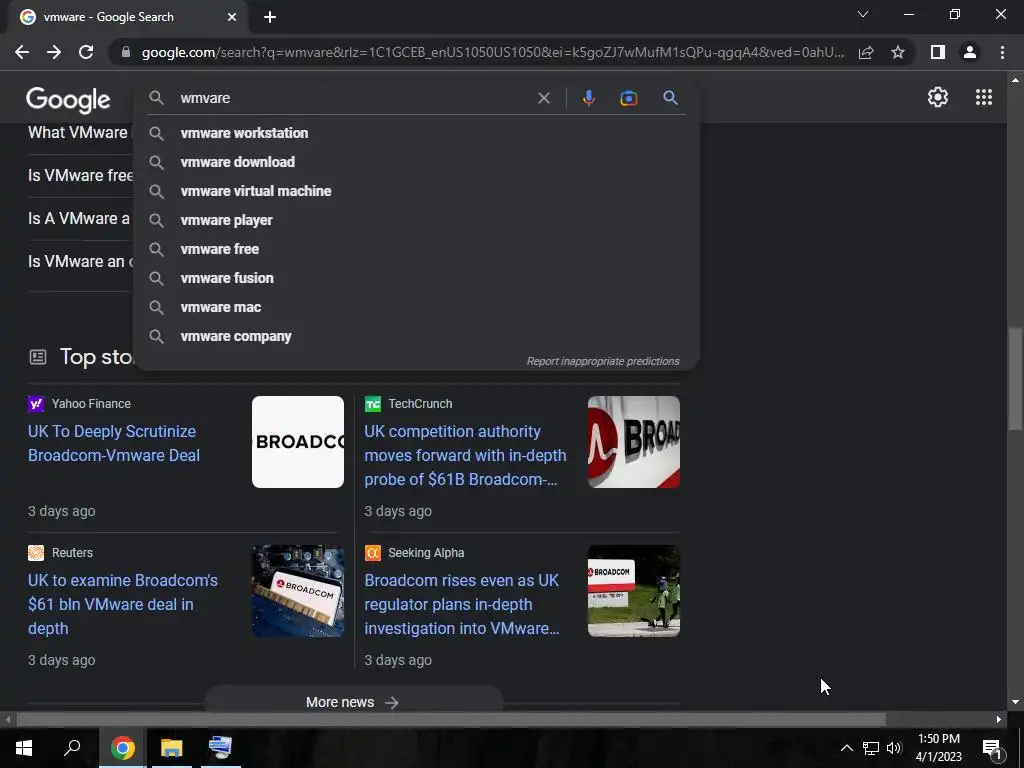
Task: Select suggestion vmware virtual machine
Action: click(417, 191)
